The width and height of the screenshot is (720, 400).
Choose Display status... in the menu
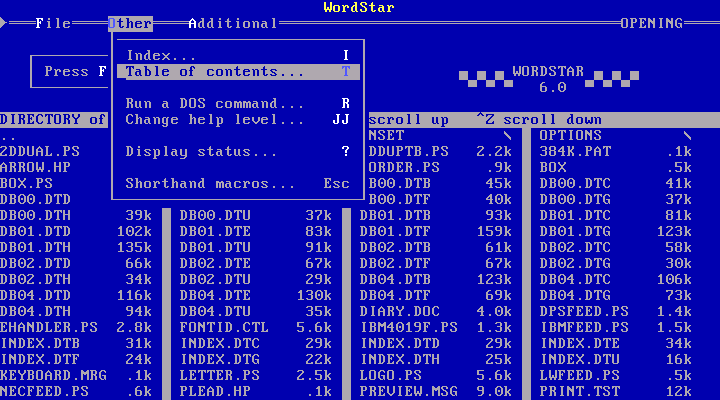click(x=238, y=152)
